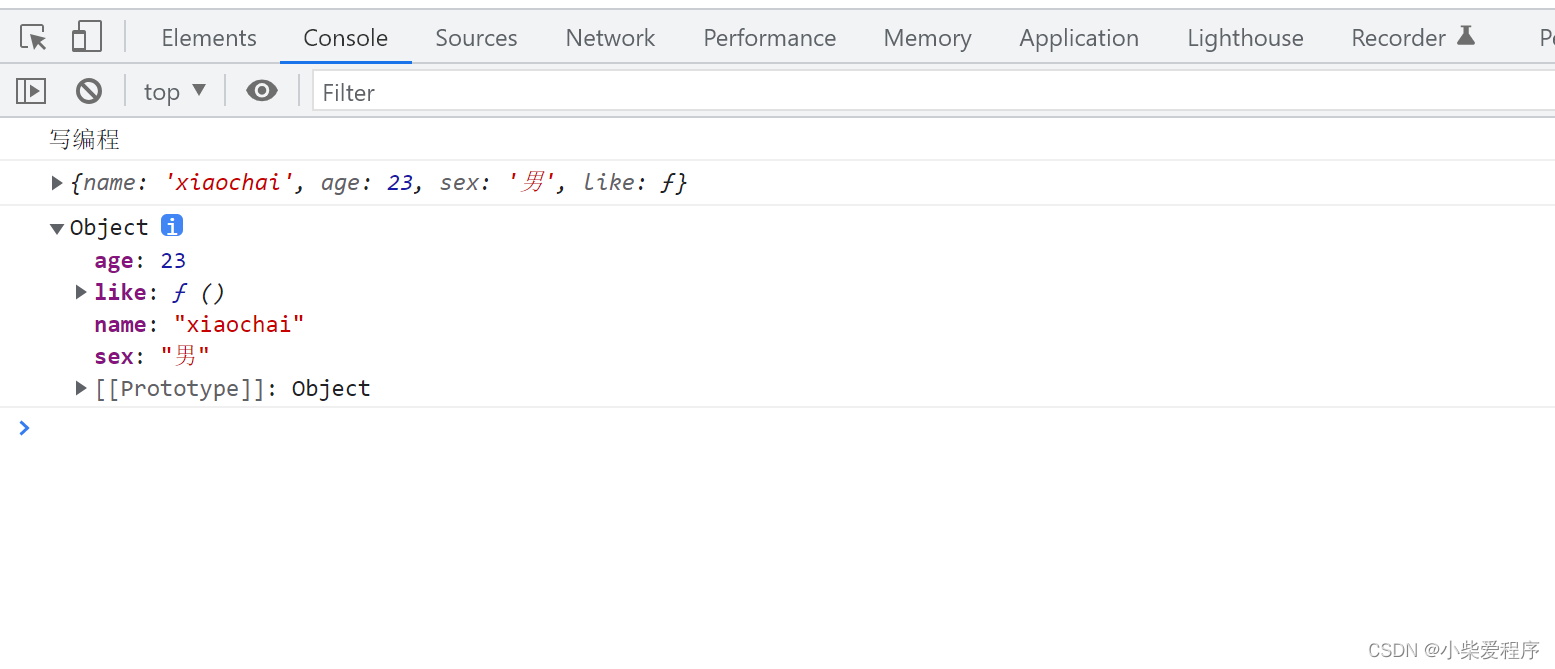Switch to the Memory tab

(x=927, y=38)
